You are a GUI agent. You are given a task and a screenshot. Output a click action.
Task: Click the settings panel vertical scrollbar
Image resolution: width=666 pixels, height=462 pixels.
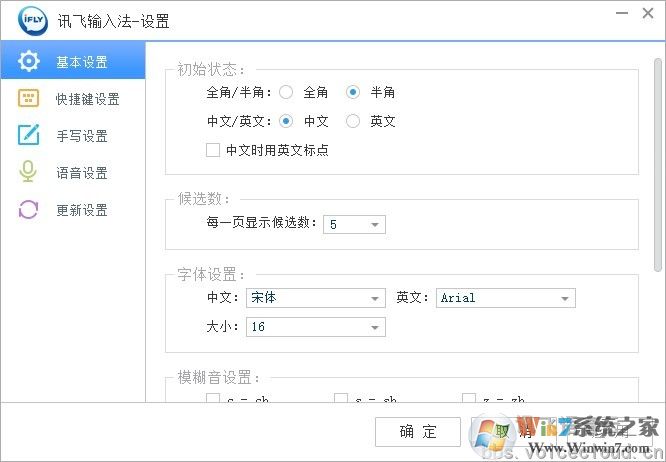(x=658, y=165)
